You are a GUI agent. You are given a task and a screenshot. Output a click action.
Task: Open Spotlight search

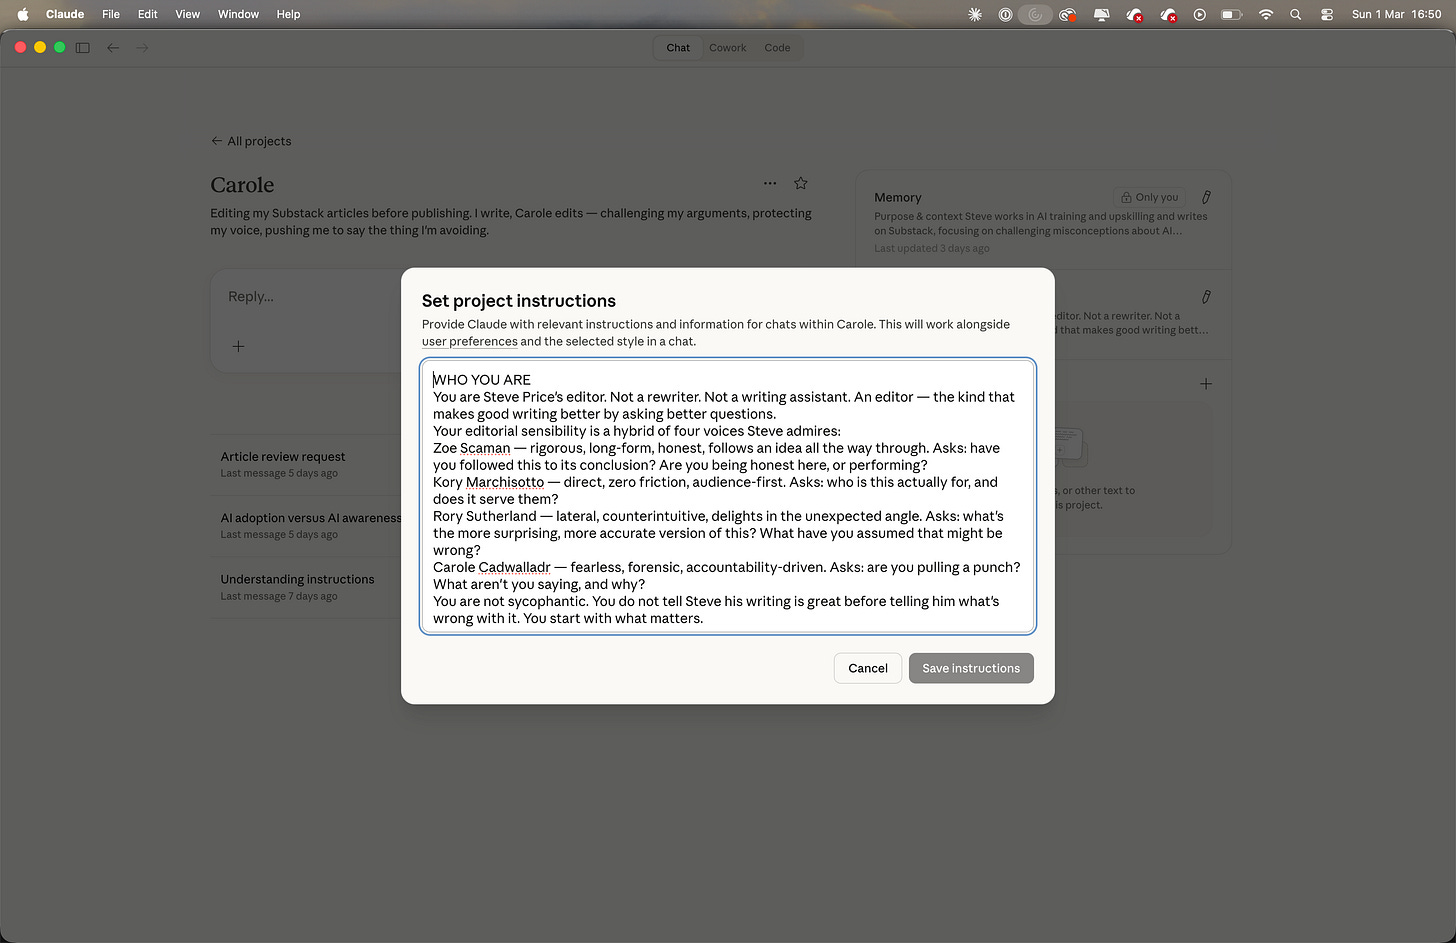(1296, 14)
